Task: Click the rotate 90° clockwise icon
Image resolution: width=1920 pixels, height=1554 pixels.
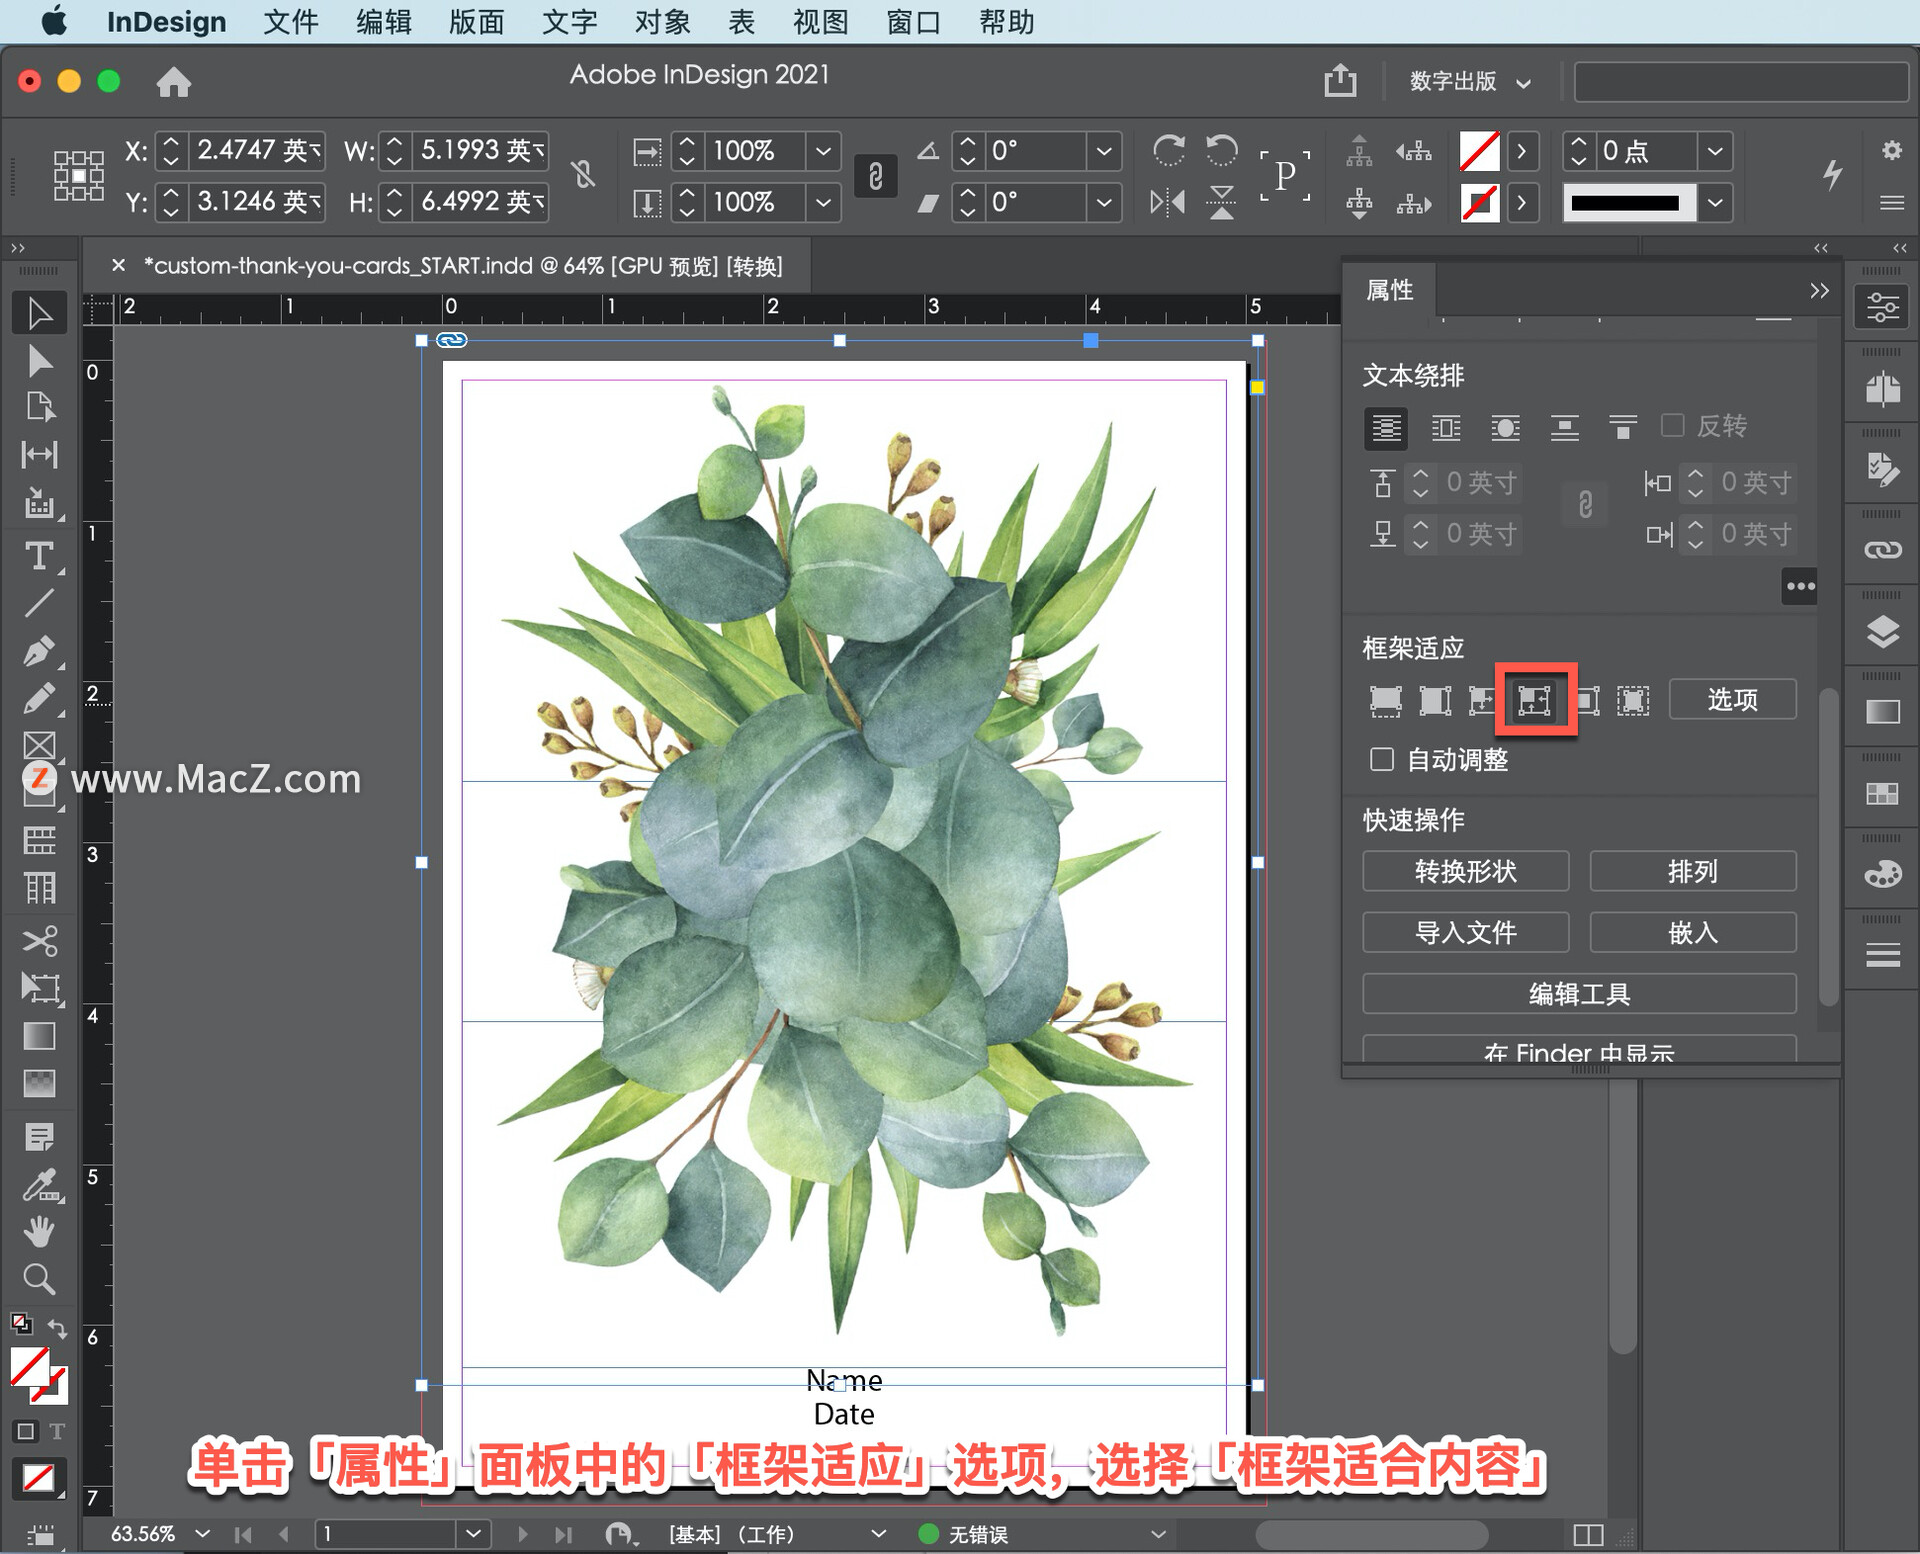Action: click(x=1168, y=151)
